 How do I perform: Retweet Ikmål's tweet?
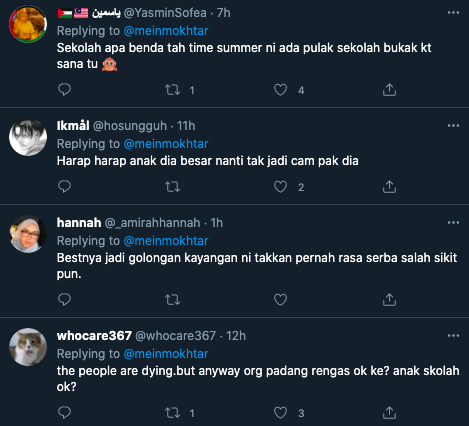[173, 187]
